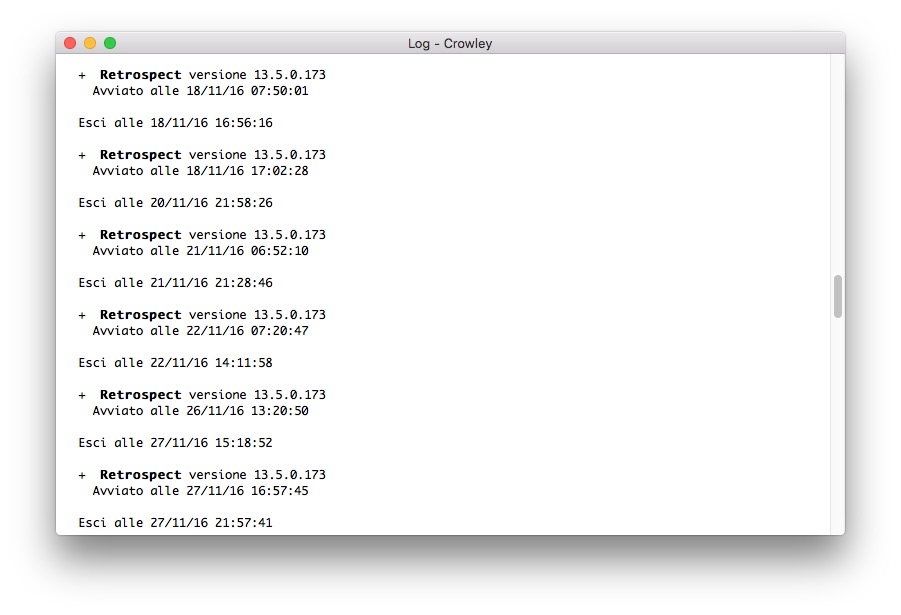Click 'Avviato alle 21/11/16 06:52:10' line
The height and width of the screenshot is (615, 901).
(201, 251)
